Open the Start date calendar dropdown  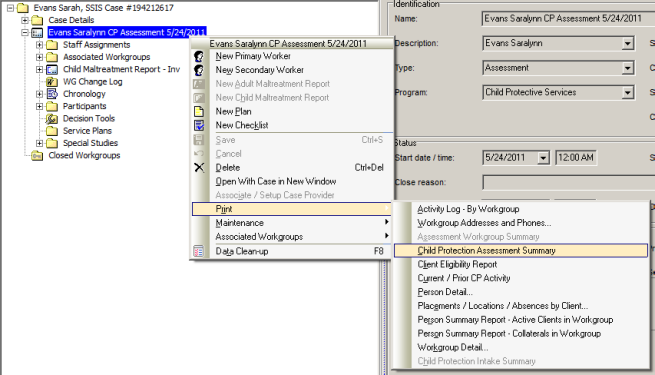(543, 158)
